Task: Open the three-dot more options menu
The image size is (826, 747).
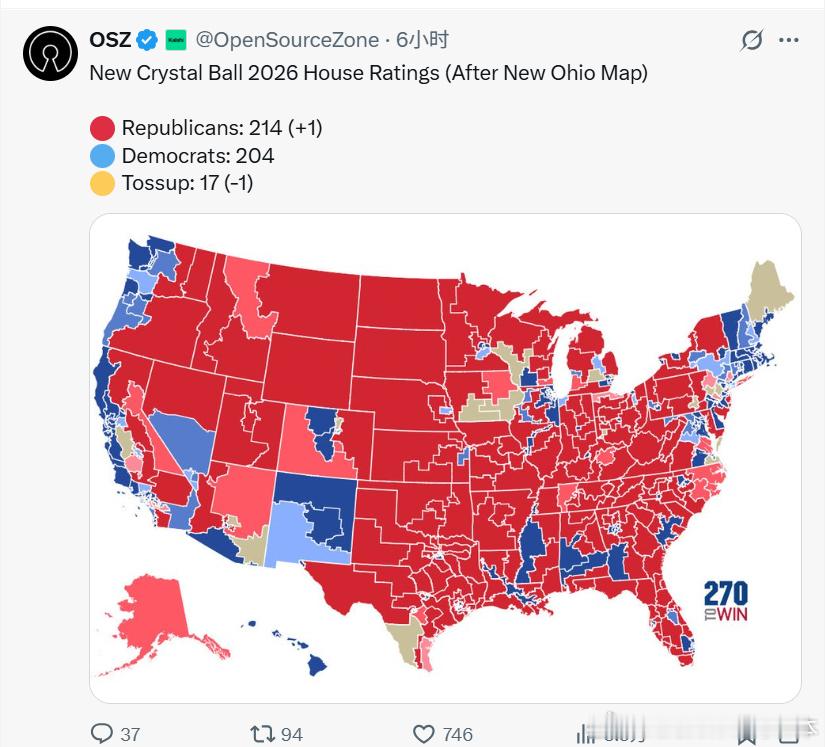Action: (789, 40)
